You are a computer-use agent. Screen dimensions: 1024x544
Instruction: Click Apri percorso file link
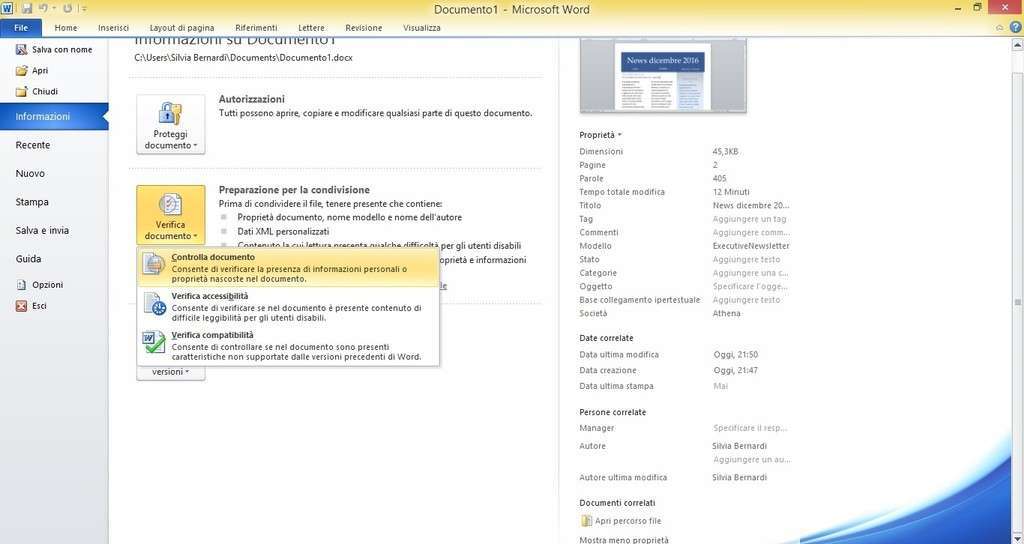point(621,521)
